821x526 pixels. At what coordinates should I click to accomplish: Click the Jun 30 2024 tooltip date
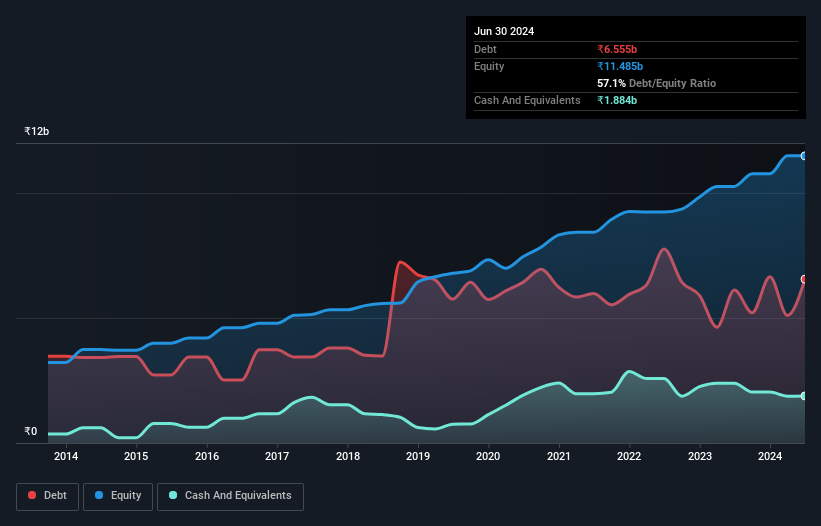tap(504, 31)
